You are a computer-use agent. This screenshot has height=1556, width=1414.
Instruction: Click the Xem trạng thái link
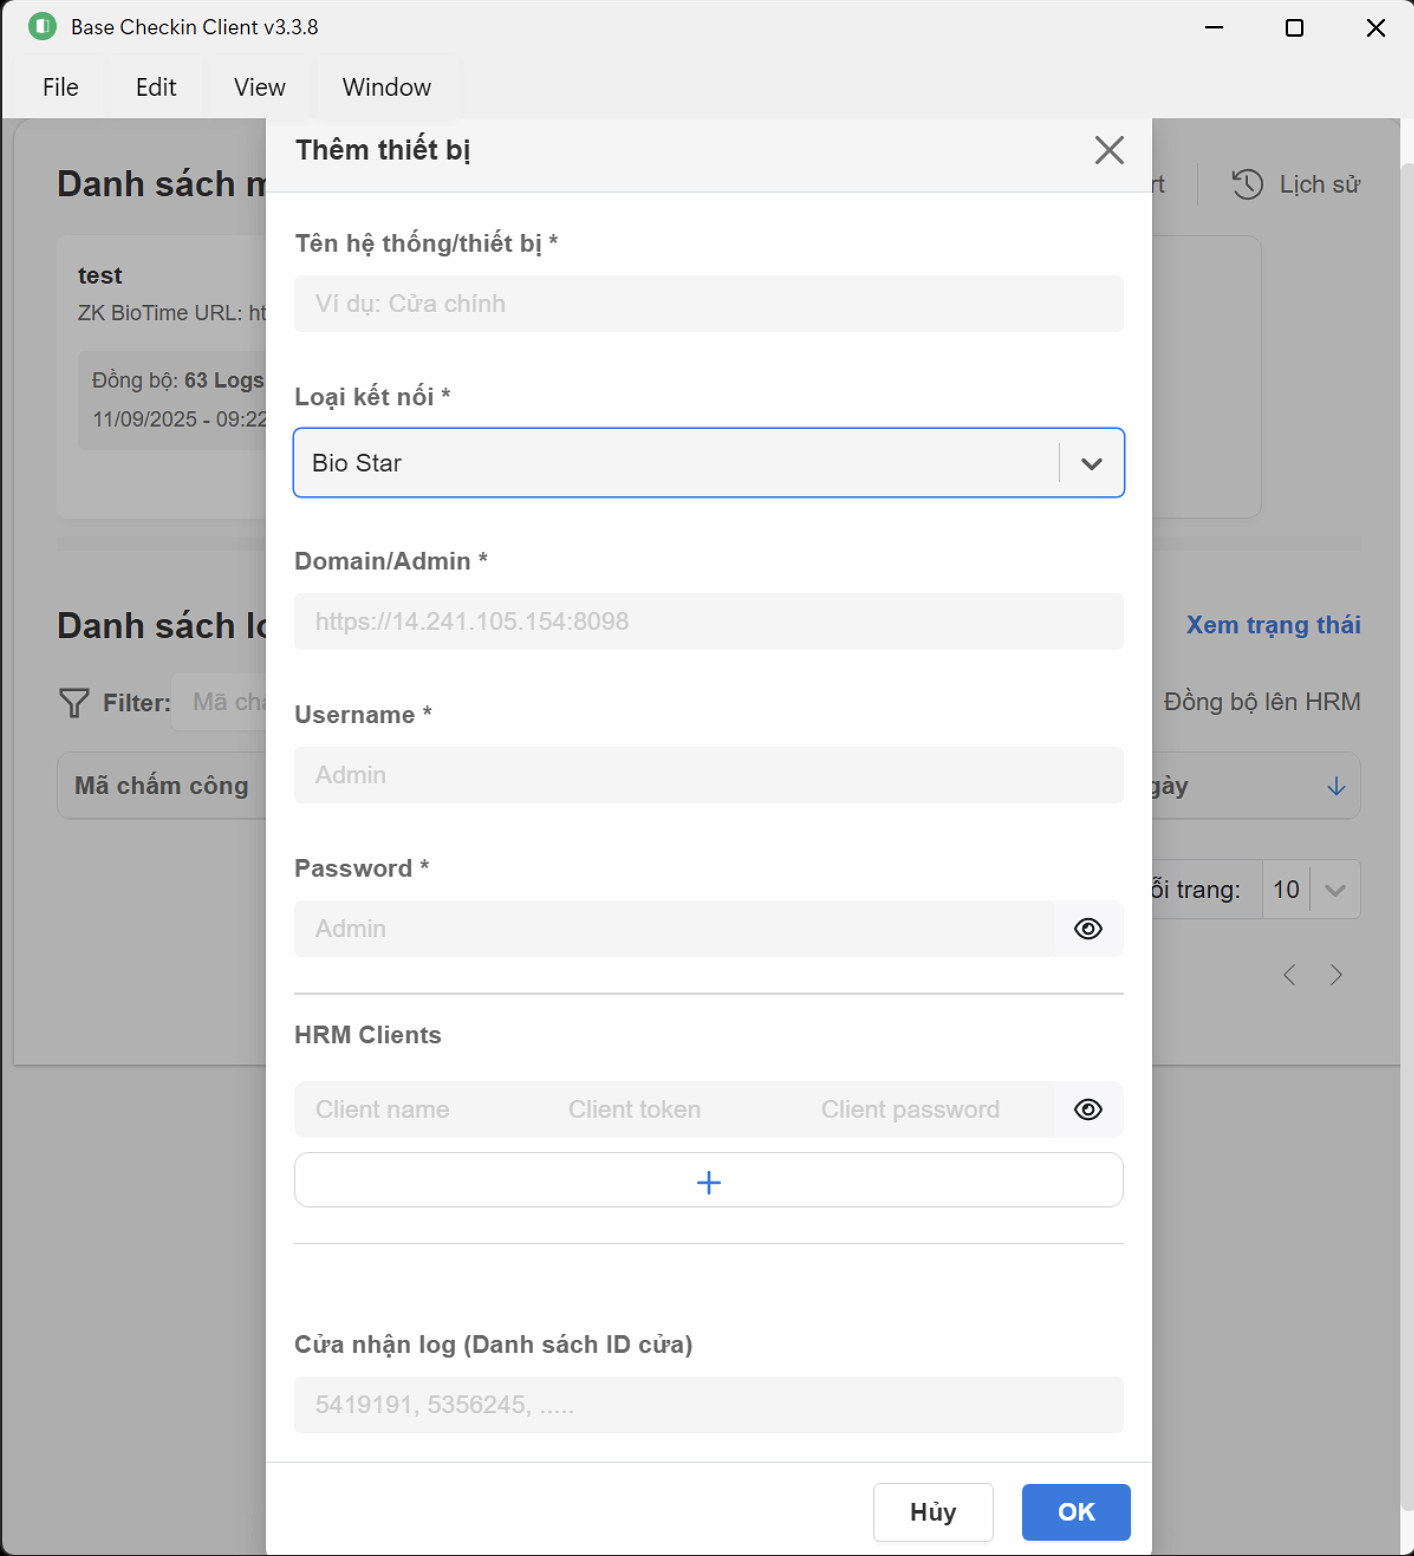[1272, 625]
